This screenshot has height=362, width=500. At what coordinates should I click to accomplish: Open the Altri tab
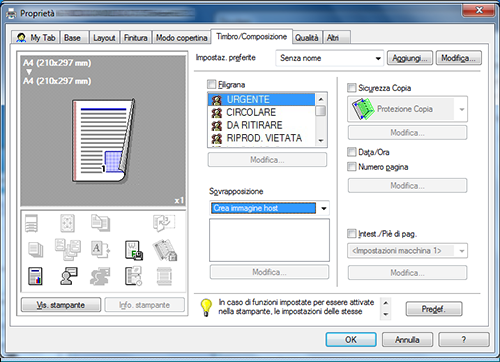tap(336, 38)
